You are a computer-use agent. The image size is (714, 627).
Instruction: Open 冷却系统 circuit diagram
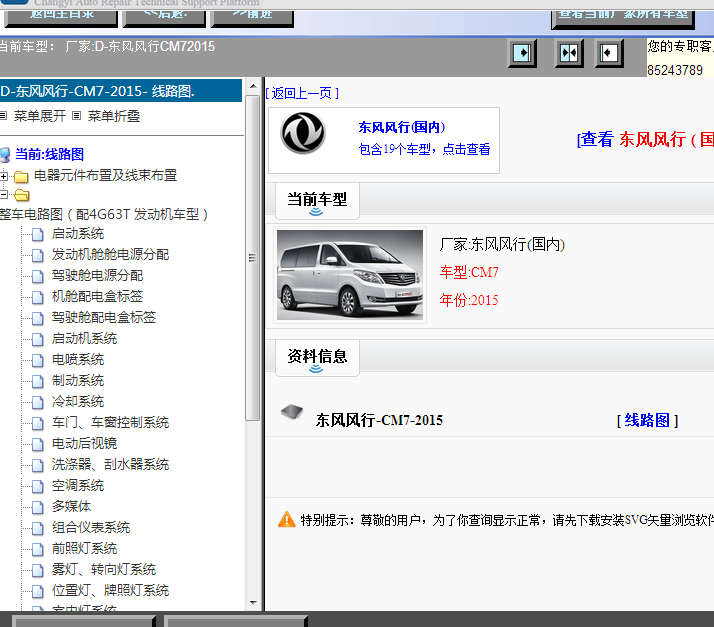click(x=78, y=402)
